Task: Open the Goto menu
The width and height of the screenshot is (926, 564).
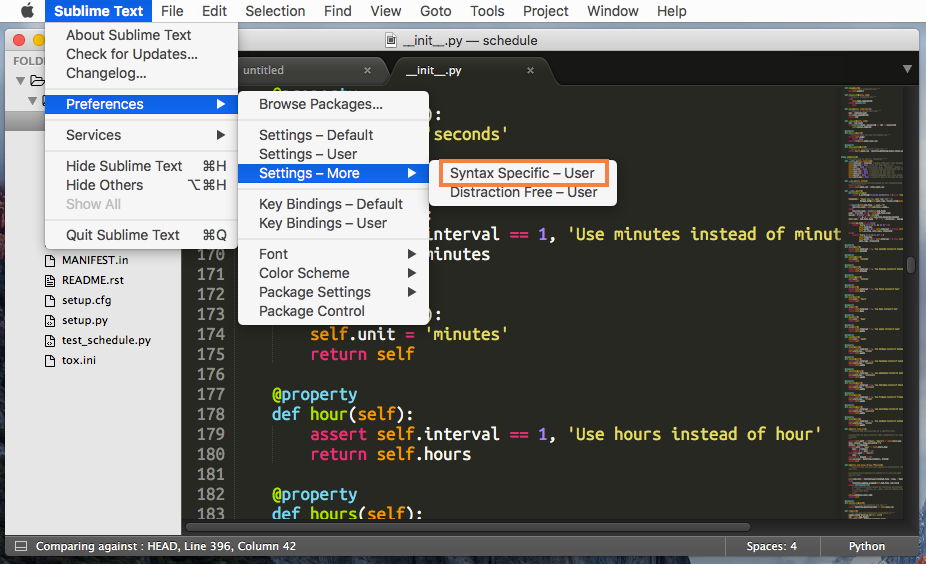Action: (x=436, y=11)
